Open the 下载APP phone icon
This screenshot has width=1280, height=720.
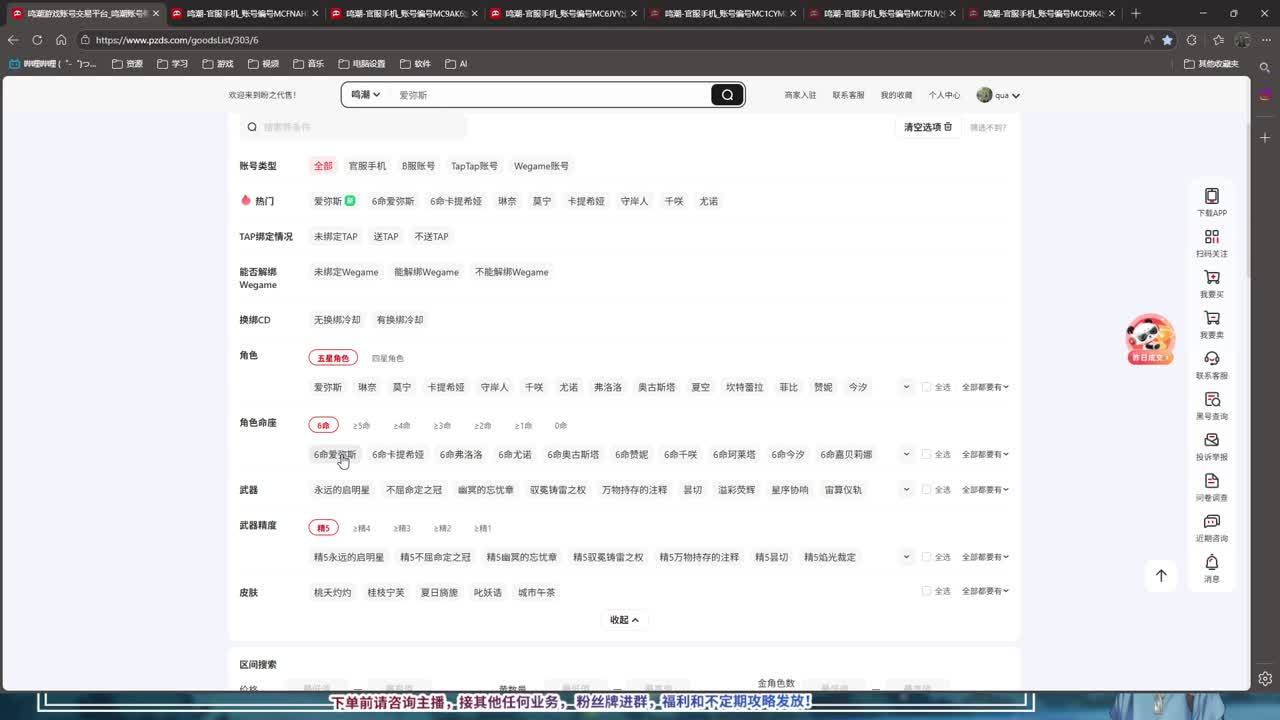(x=1211, y=196)
